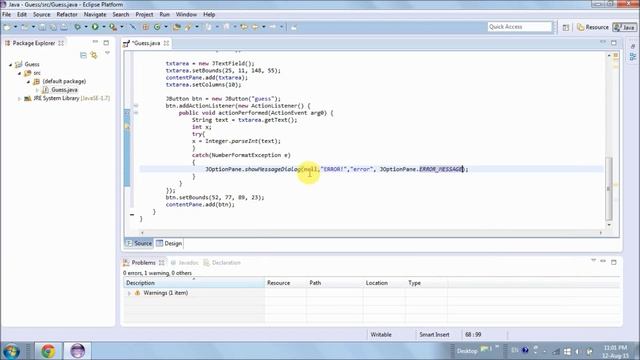Switch to the Source editor tab

pyautogui.click(x=138, y=243)
